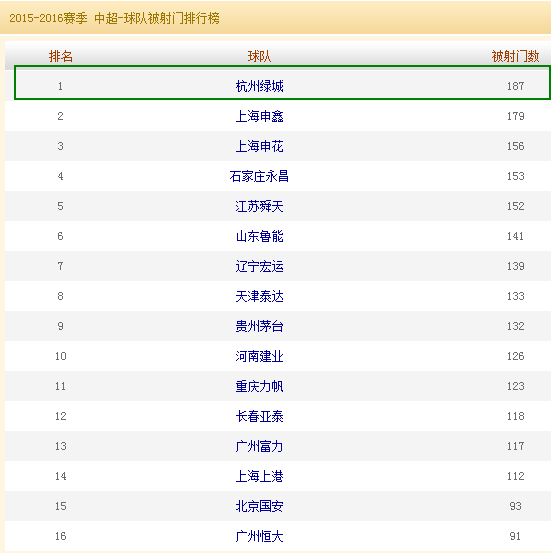Click the 排名 column header
551x553 pixels.
(61, 56)
